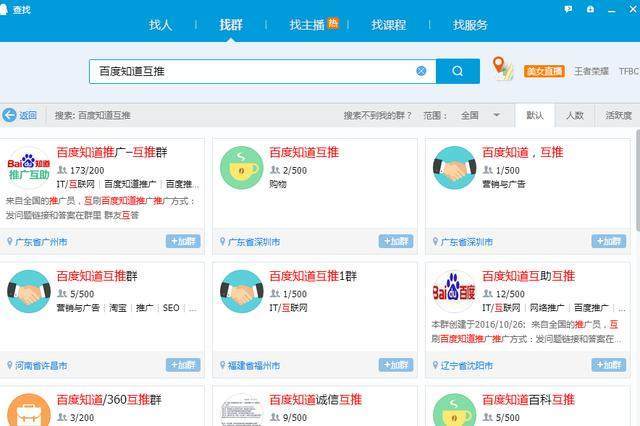
Task: Select the 全国 range value
Action: [x=469, y=115]
